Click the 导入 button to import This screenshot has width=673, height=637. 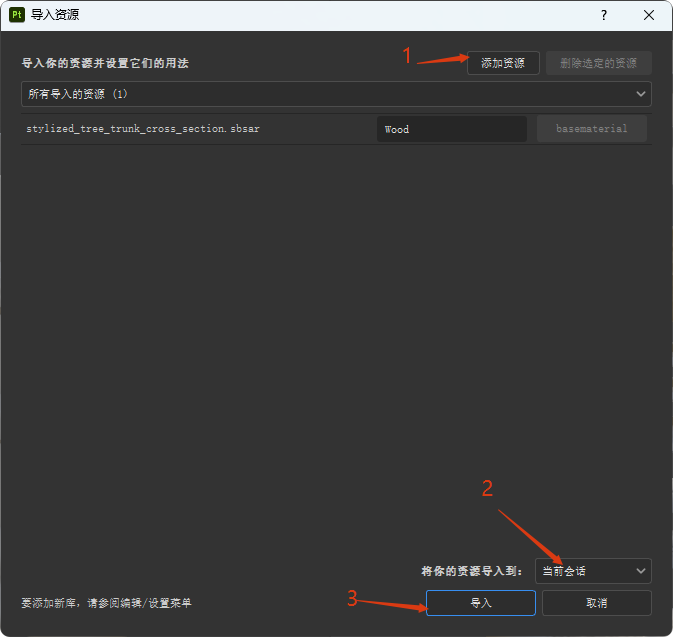(x=481, y=603)
